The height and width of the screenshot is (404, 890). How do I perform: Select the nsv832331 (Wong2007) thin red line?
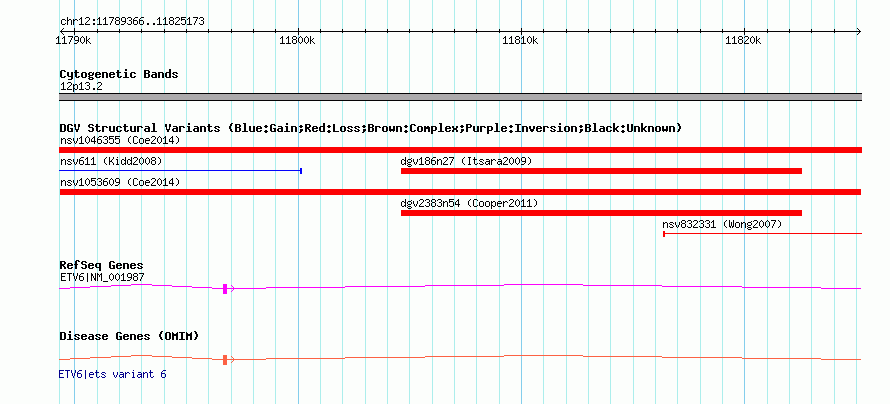click(762, 233)
